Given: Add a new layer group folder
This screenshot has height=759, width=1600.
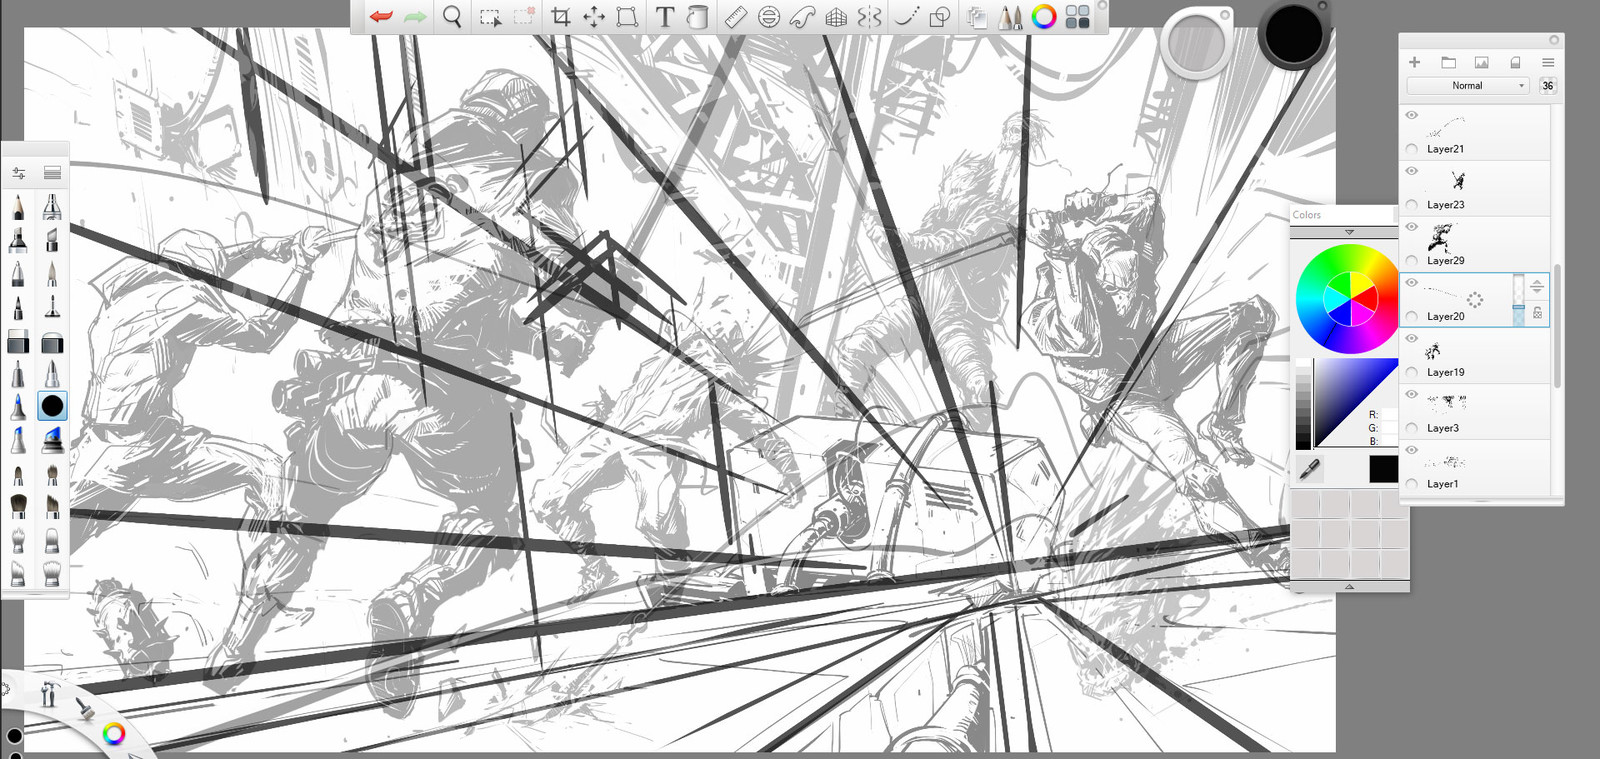Looking at the screenshot, I should coord(1448,62).
